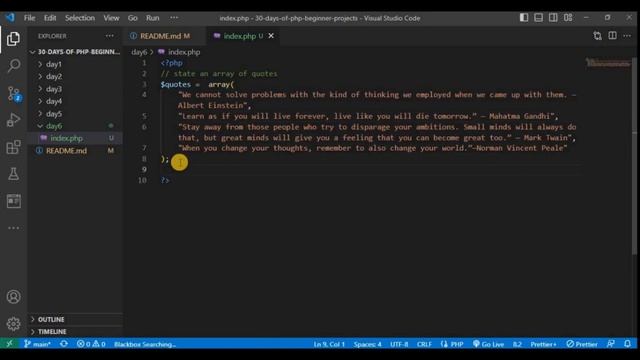
Task: Change end of line sequence CRLF
Action: pyautogui.click(x=424, y=344)
